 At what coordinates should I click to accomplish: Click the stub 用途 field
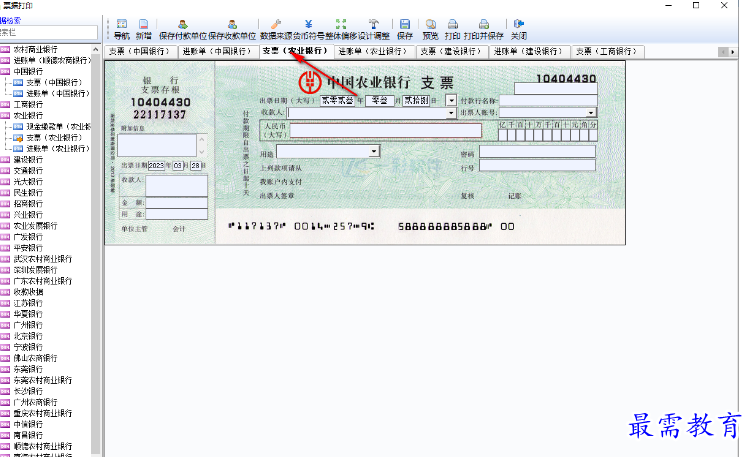pos(176,214)
